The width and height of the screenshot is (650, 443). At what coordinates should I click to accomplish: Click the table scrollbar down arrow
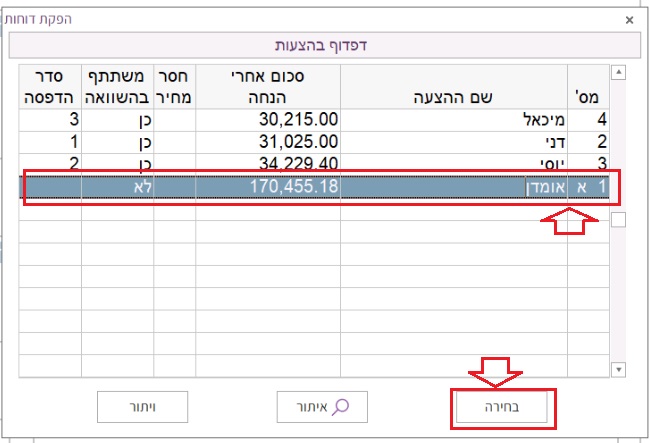[618, 369]
